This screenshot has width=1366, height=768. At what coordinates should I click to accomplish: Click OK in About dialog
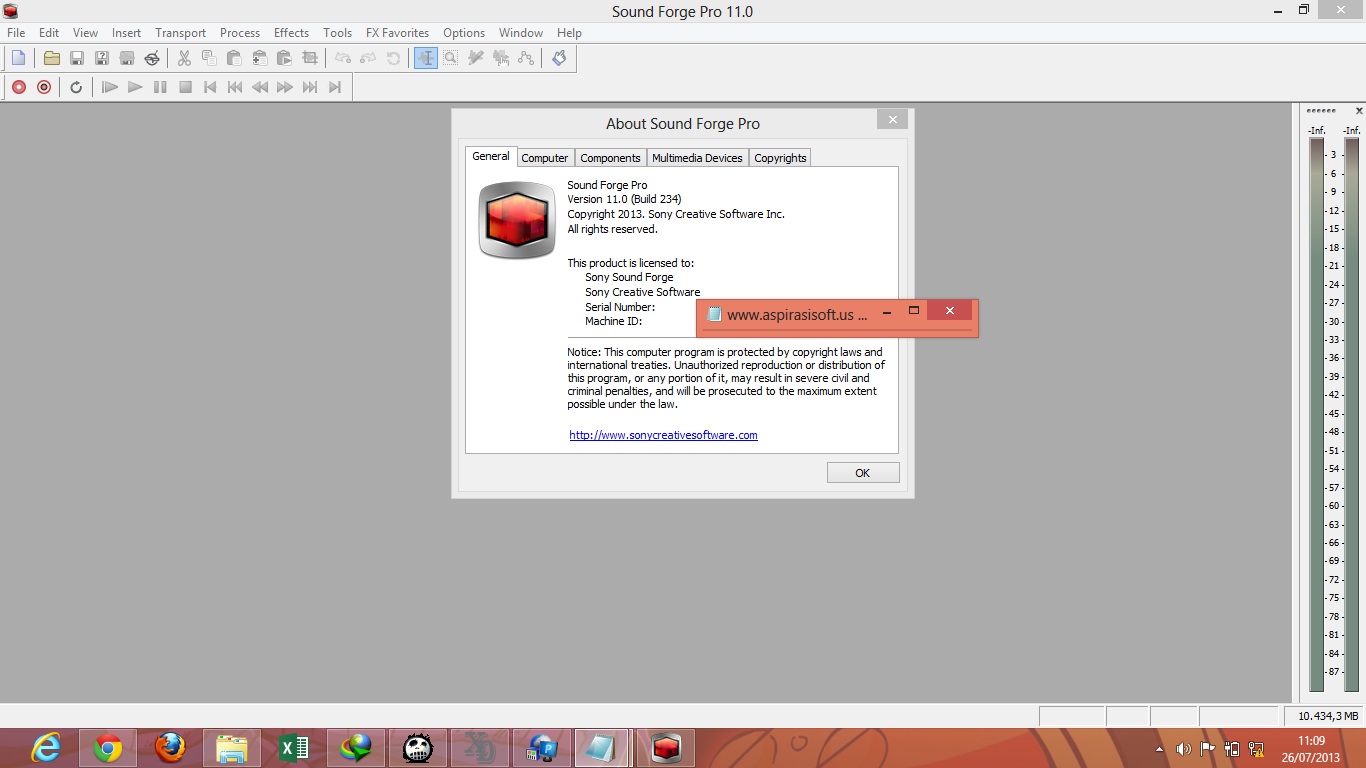click(x=863, y=473)
